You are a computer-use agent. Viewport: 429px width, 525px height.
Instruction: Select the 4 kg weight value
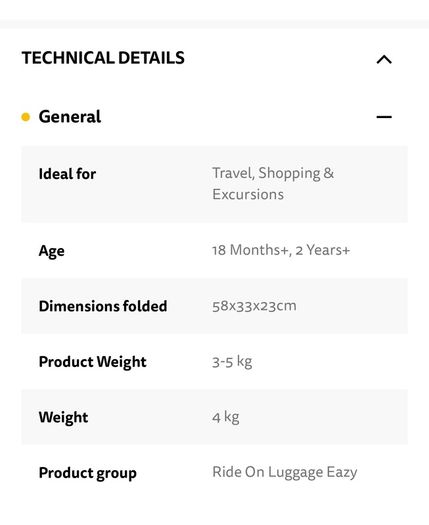click(x=226, y=417)
